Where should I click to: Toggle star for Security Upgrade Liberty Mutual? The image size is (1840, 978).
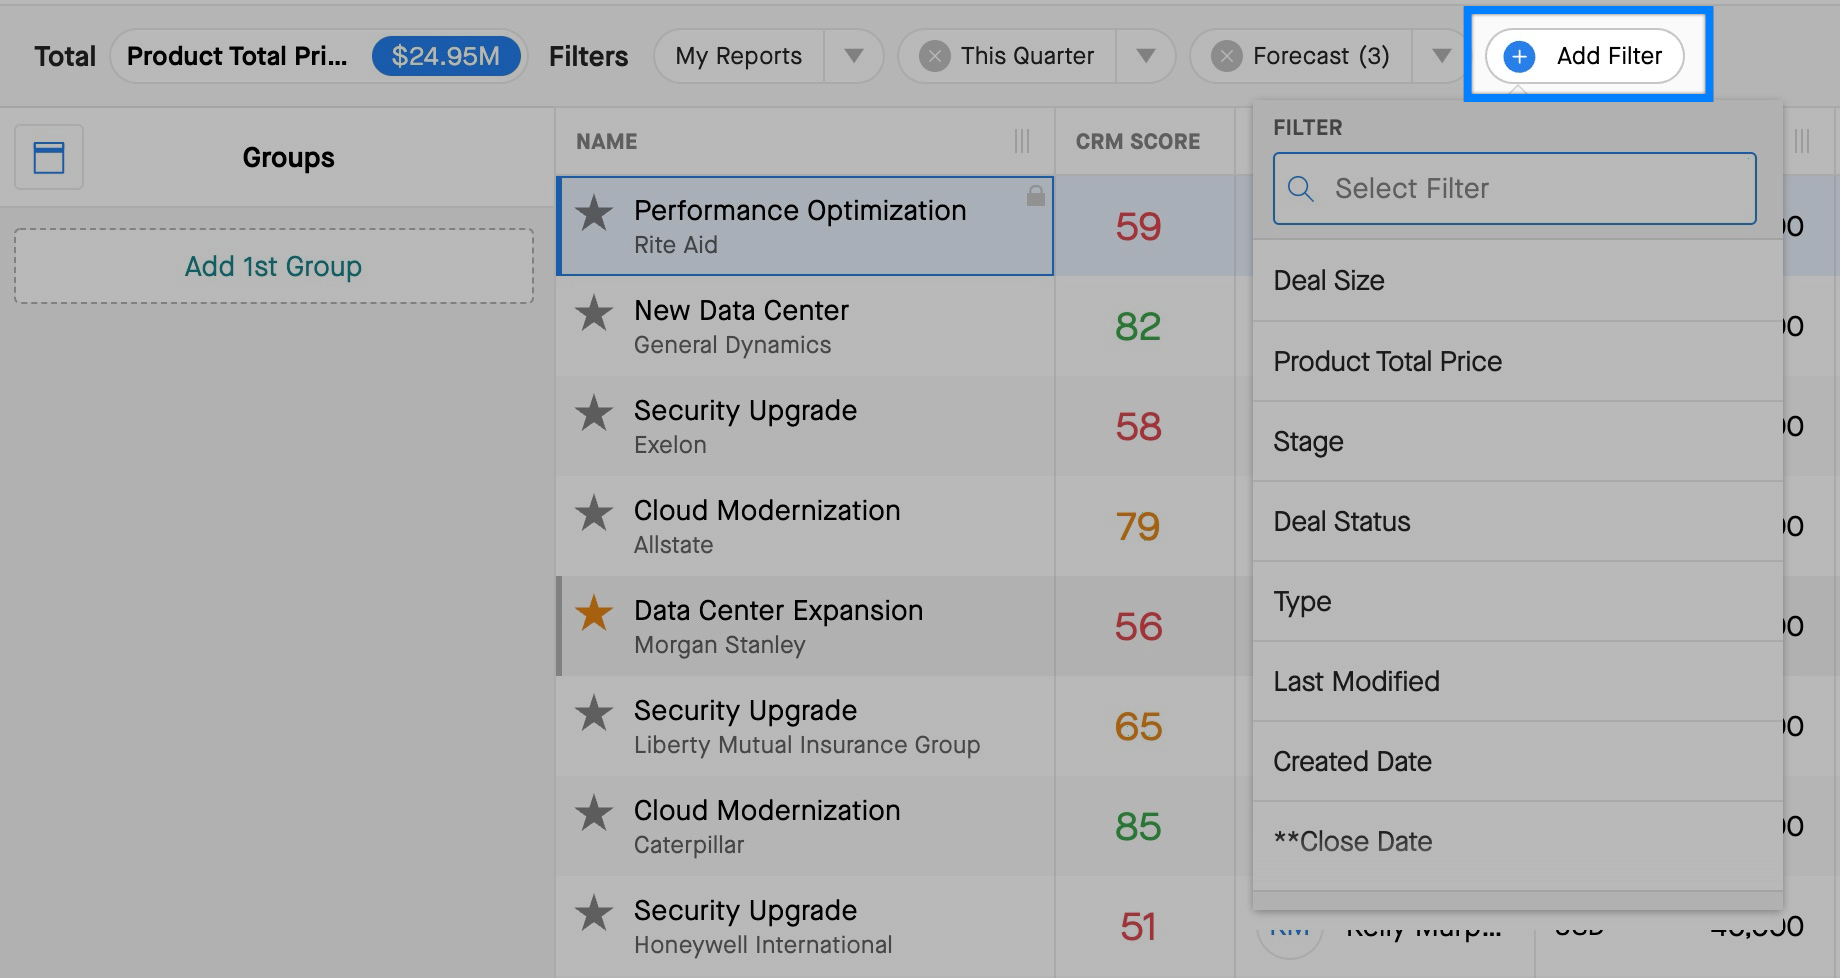594,712
